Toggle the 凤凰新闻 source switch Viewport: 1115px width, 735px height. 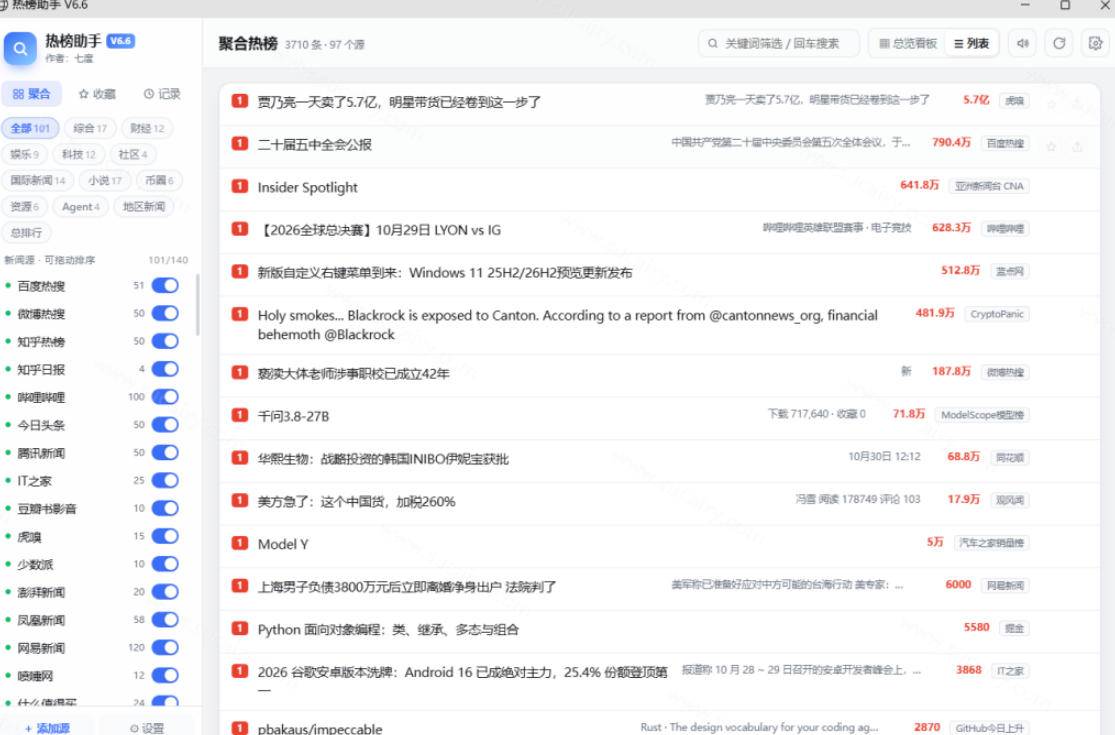[165, 620]
